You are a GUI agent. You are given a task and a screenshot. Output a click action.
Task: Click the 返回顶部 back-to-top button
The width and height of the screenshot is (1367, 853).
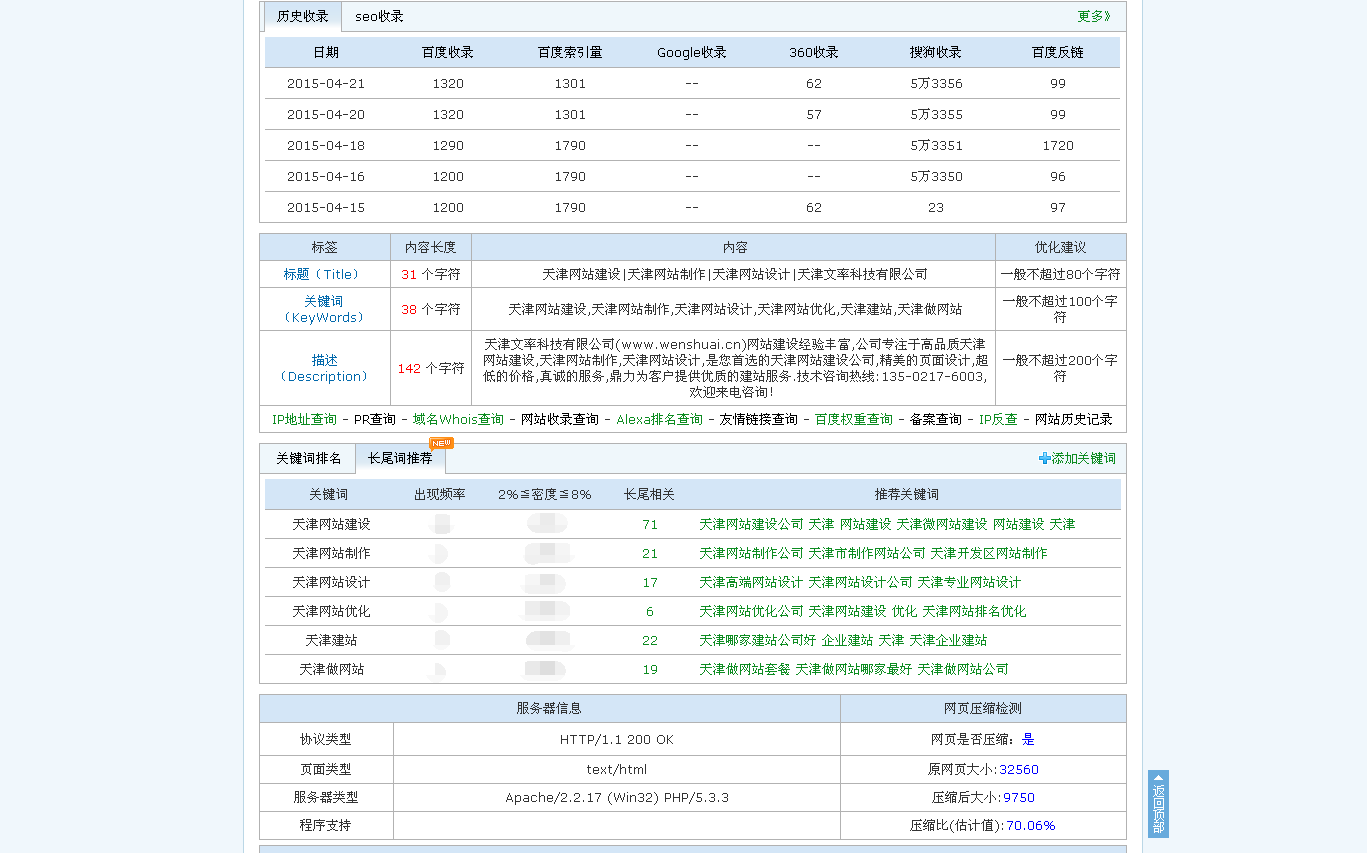(x=1158, y=803)
